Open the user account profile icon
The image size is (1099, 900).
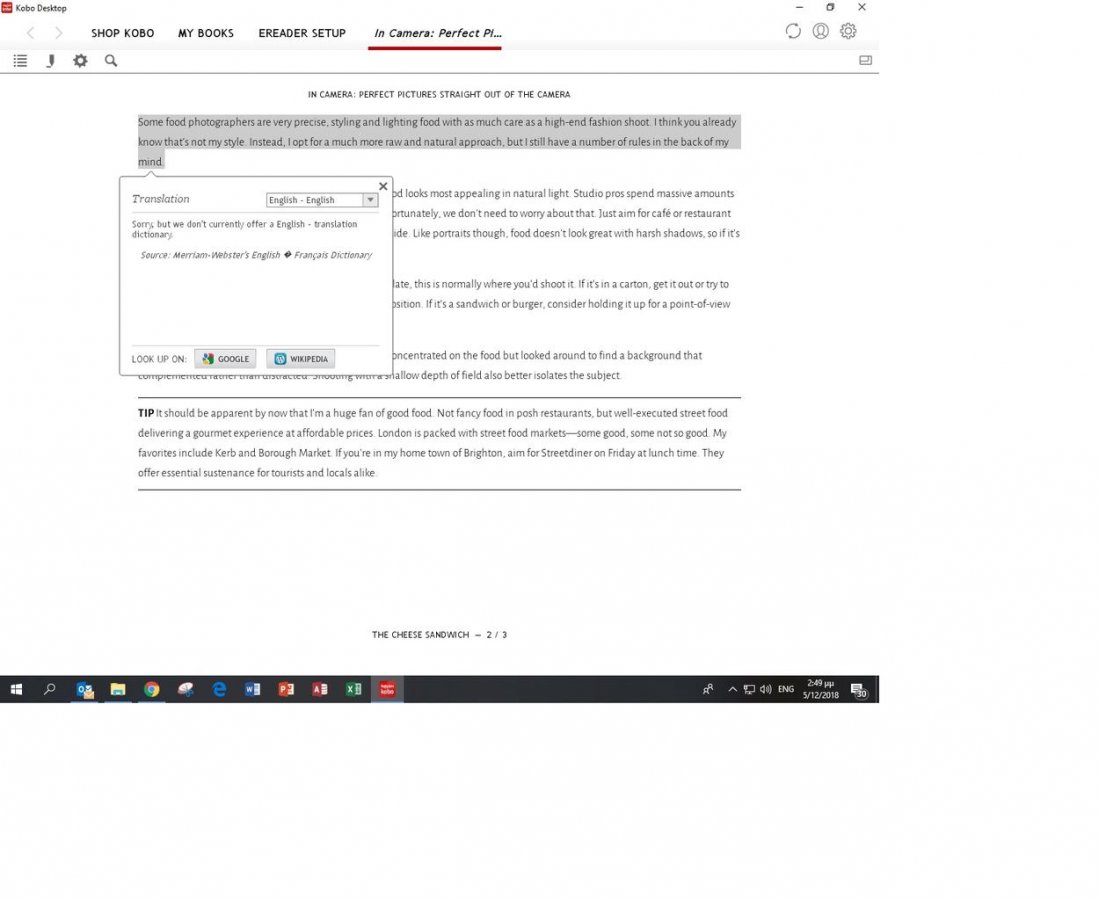tap(820, 31)
